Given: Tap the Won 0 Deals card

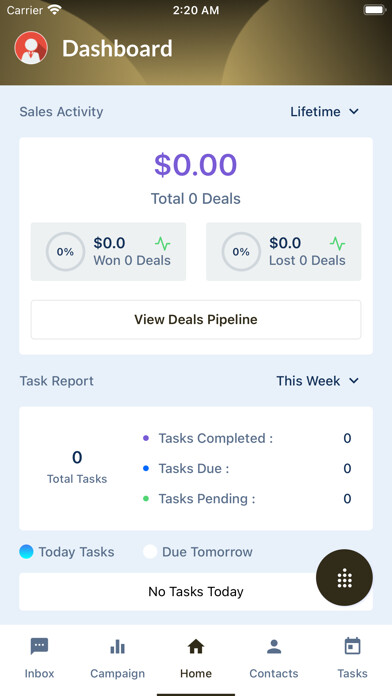Looking at the screenshot, I should click(x=108, y=252).
